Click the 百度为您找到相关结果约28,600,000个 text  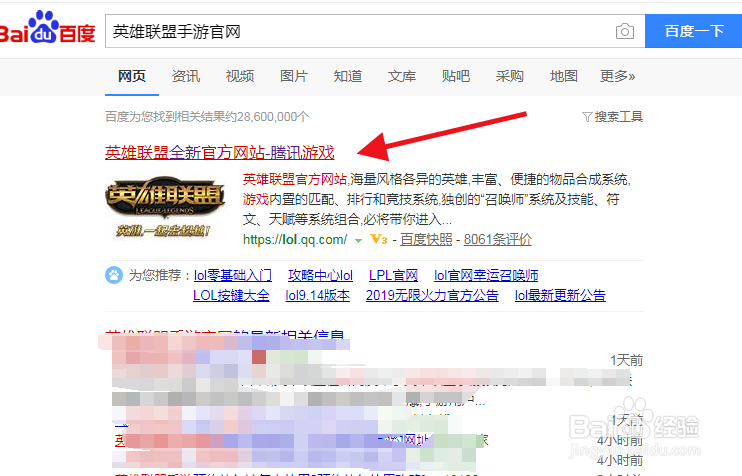point(207,116)
